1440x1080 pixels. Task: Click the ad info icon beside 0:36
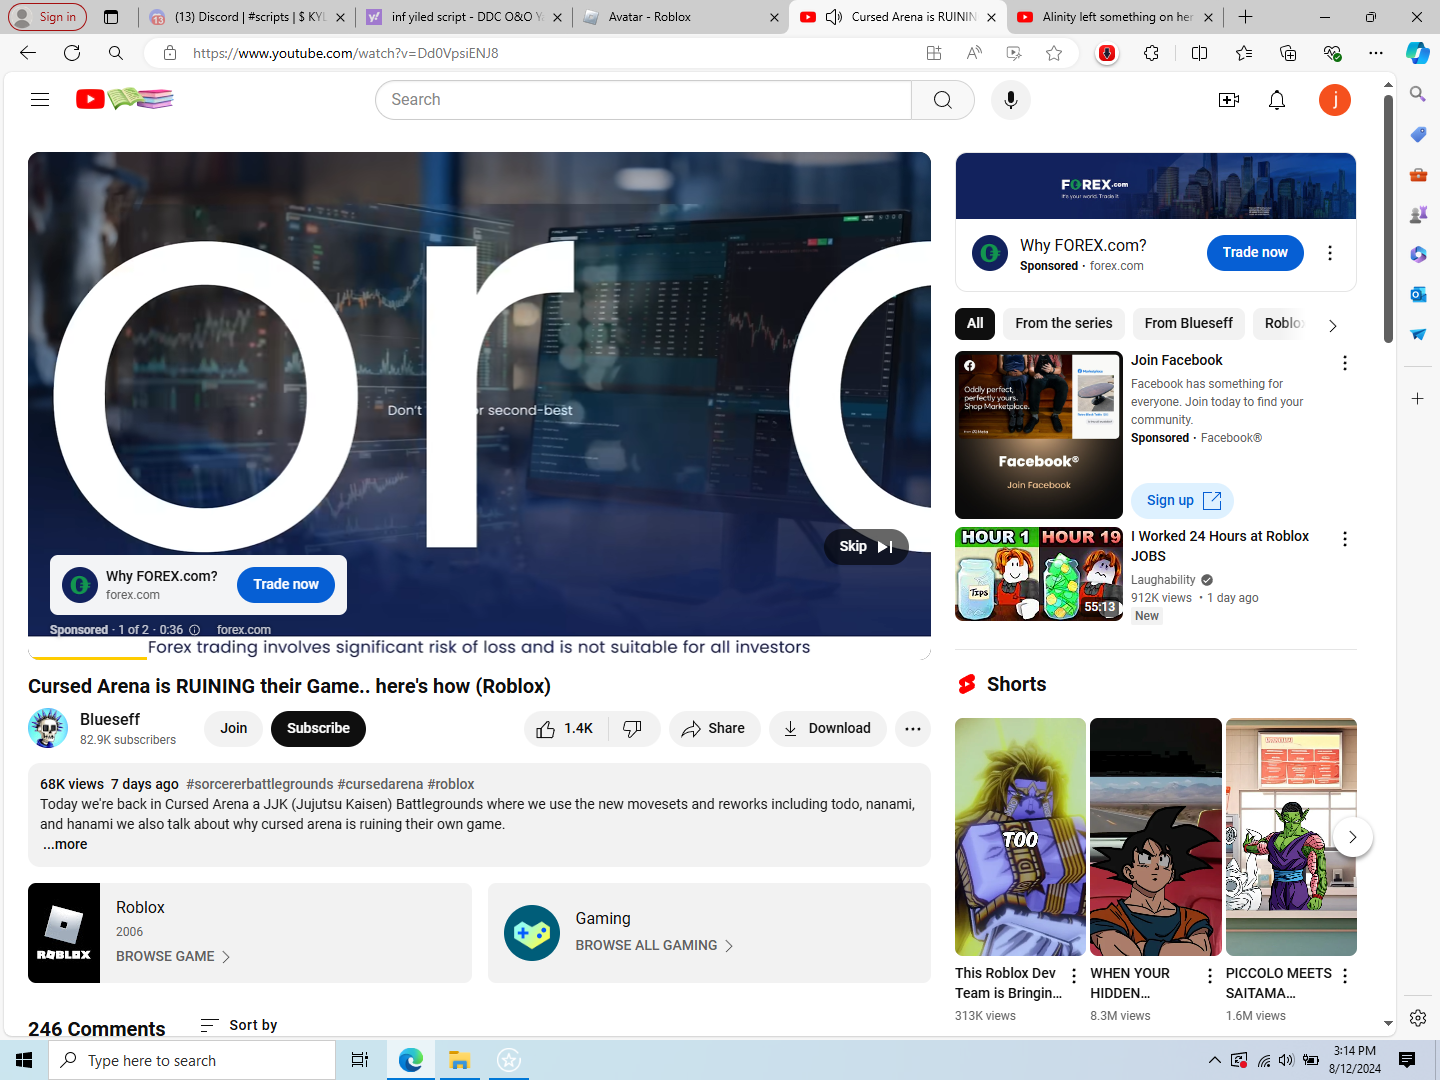coord(195,630)
